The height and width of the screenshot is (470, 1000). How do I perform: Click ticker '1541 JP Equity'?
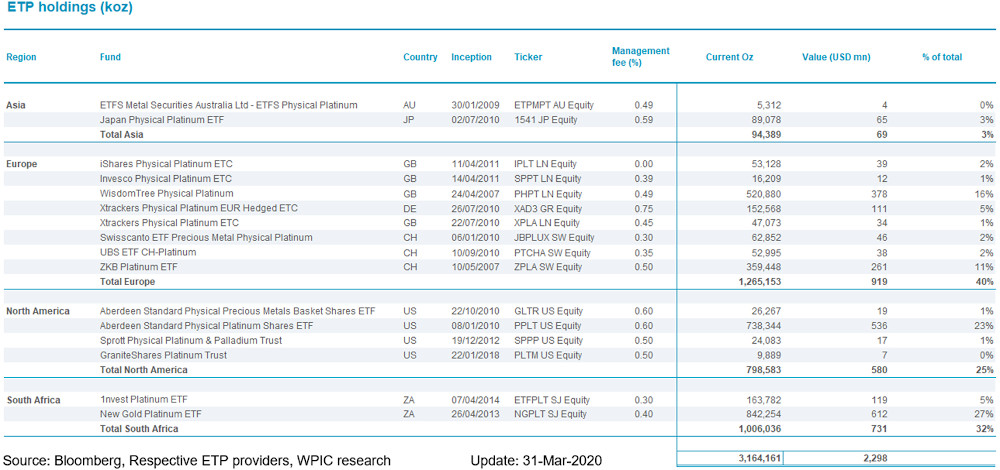click(x=544, y=119)
